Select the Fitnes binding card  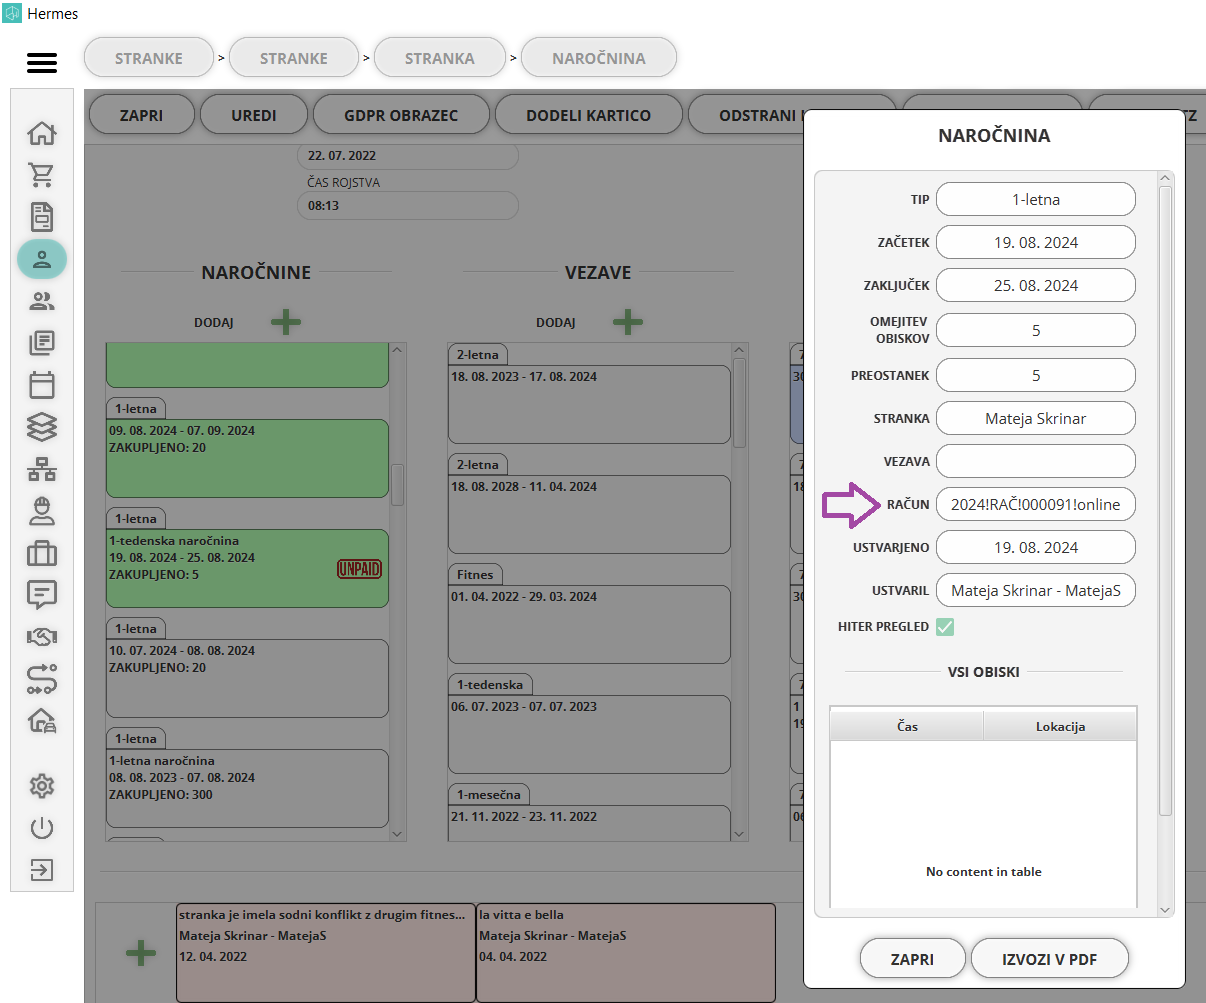click(x=589, y=624)
